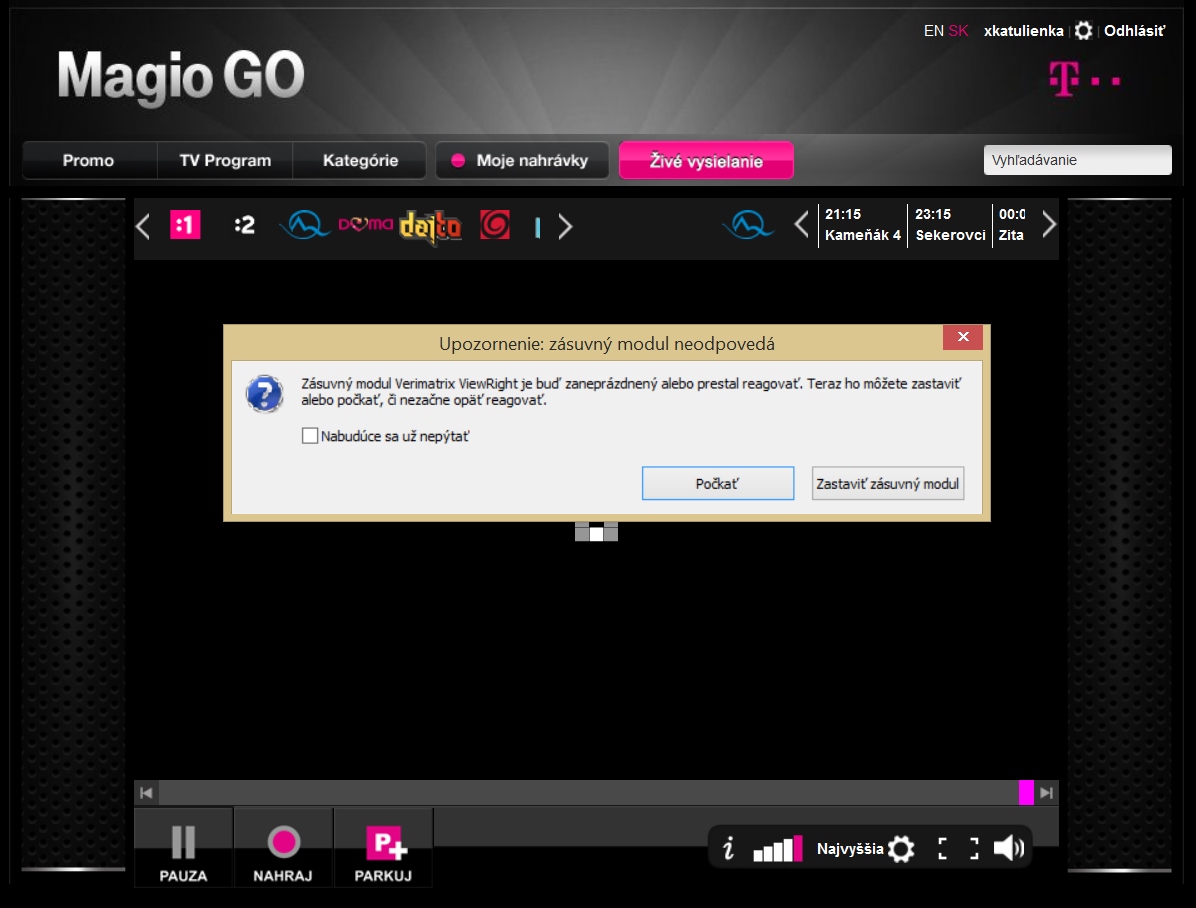
Task: Show next channels with right chevron
Action: tap(565, 226)
